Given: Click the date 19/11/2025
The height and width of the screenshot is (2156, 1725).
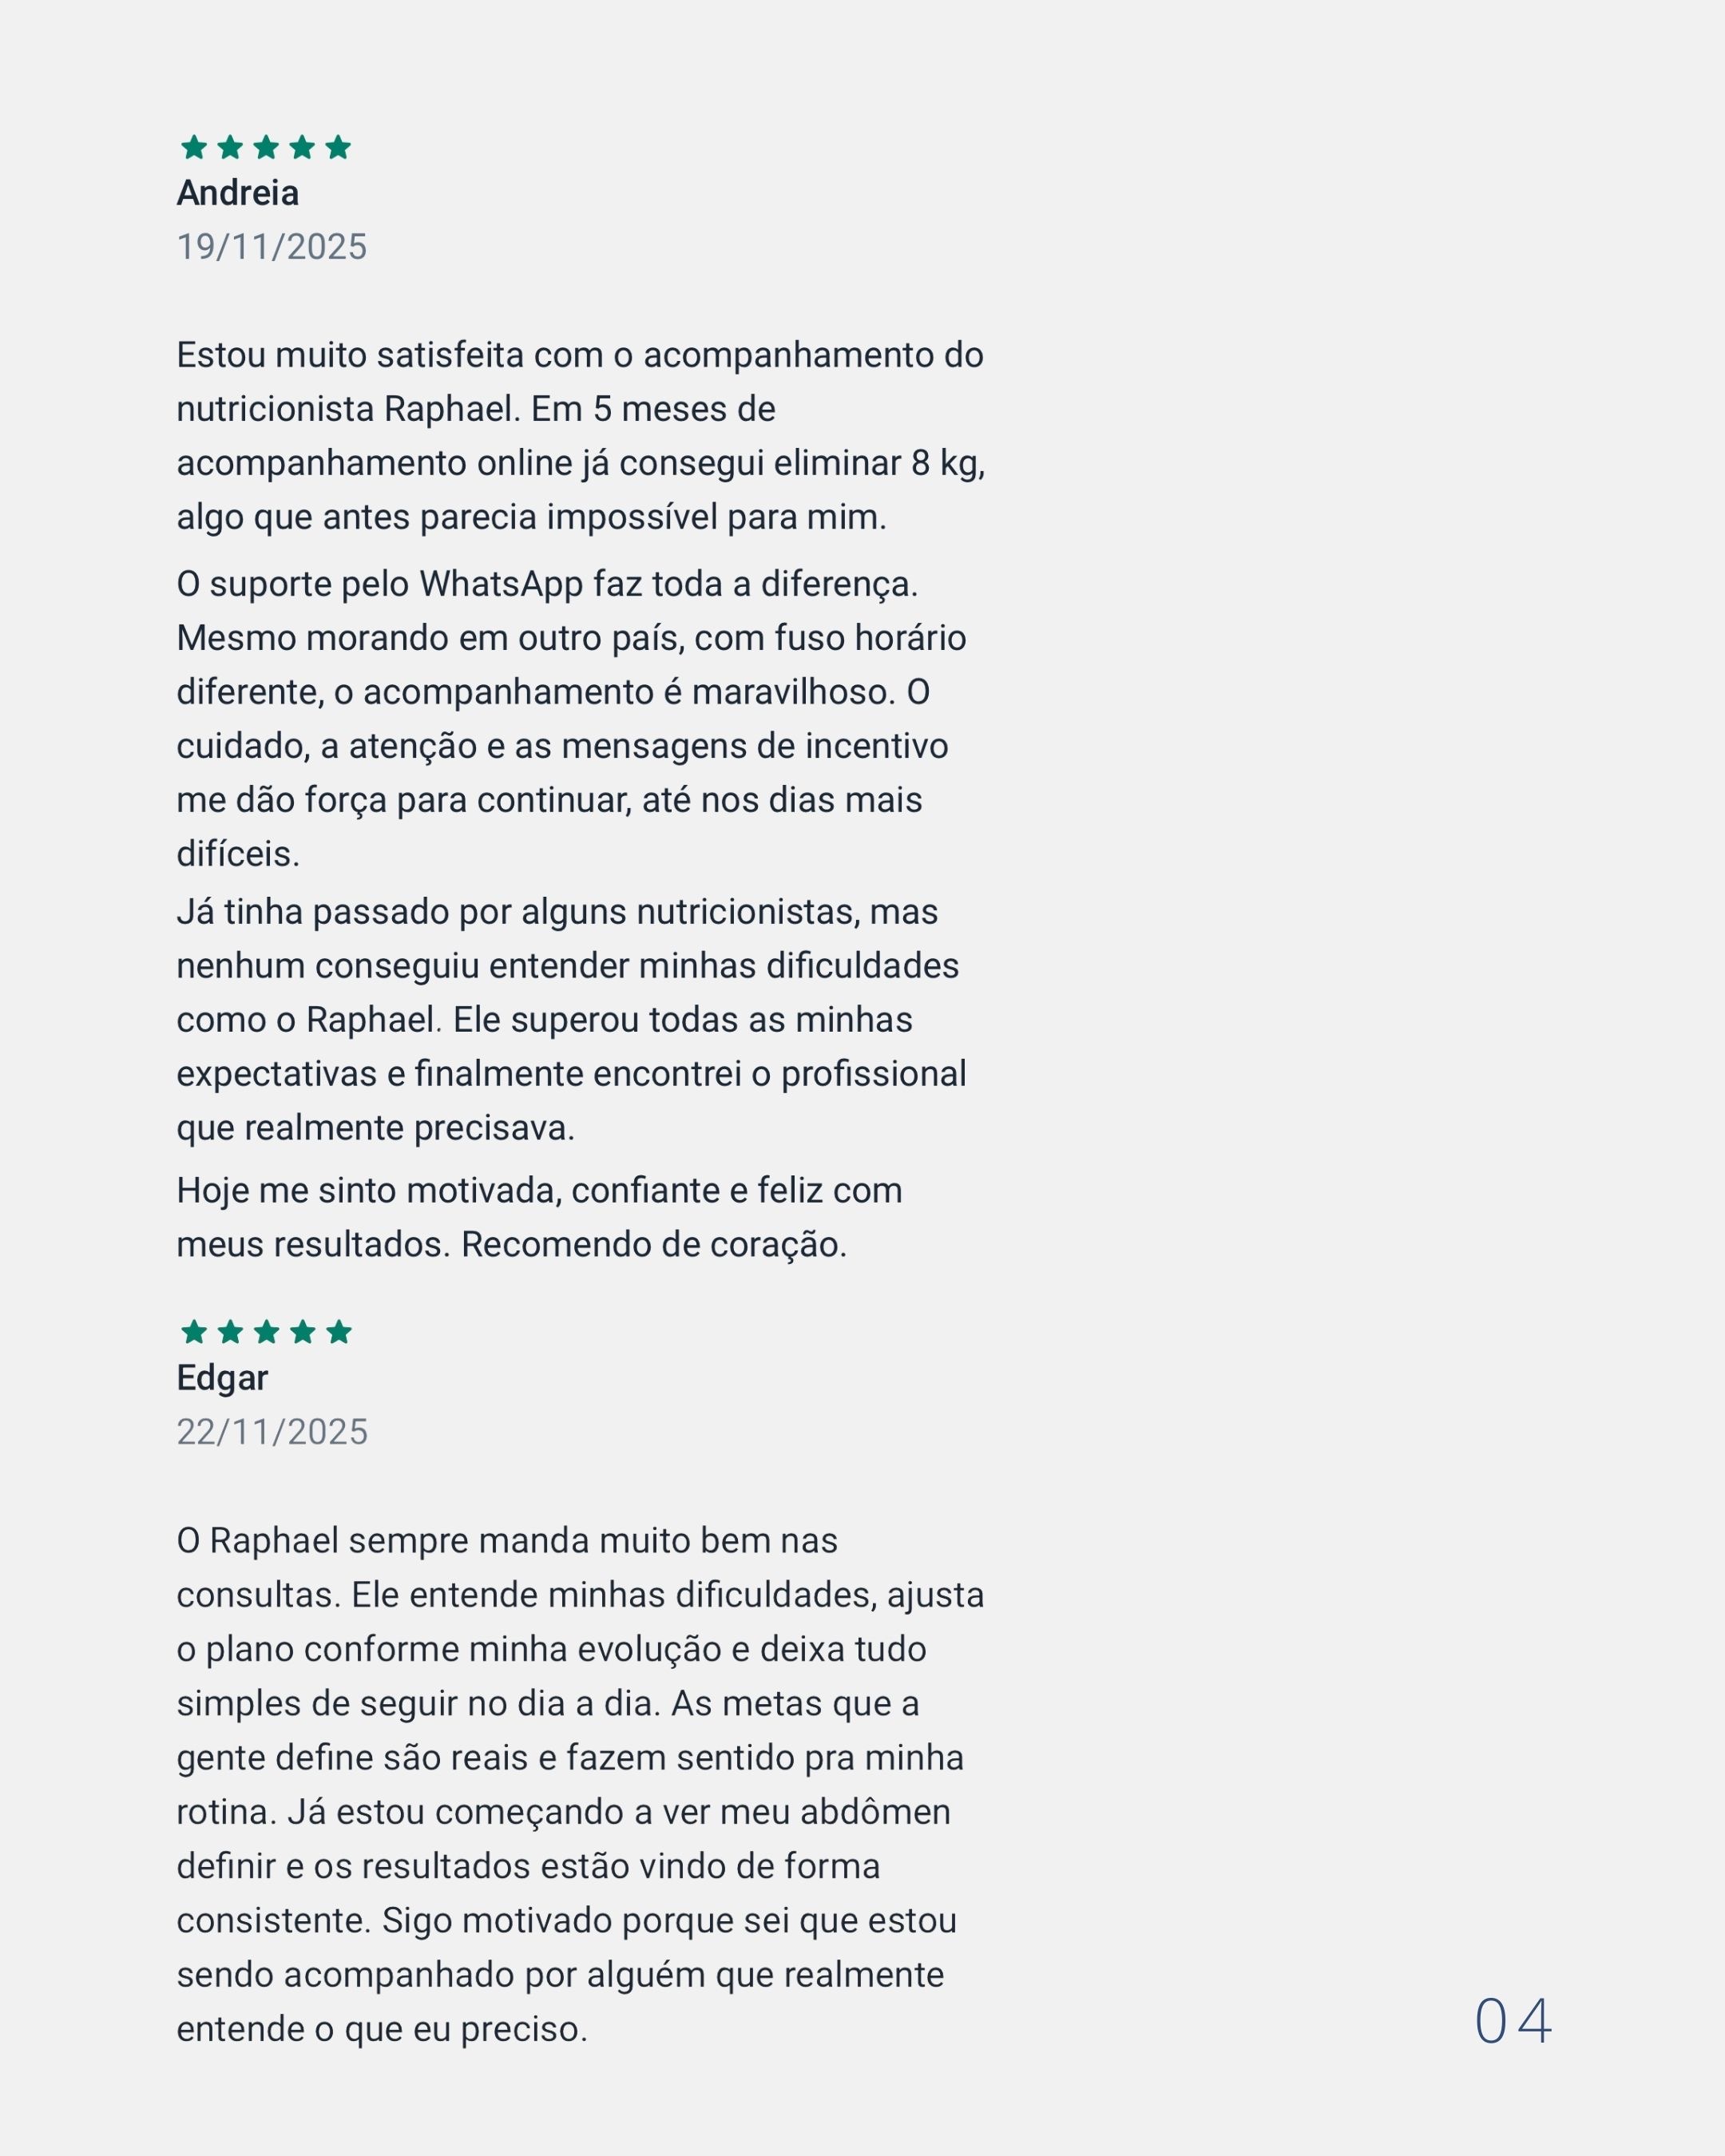Looking at the screenshot, I should (x=272, y=247).
